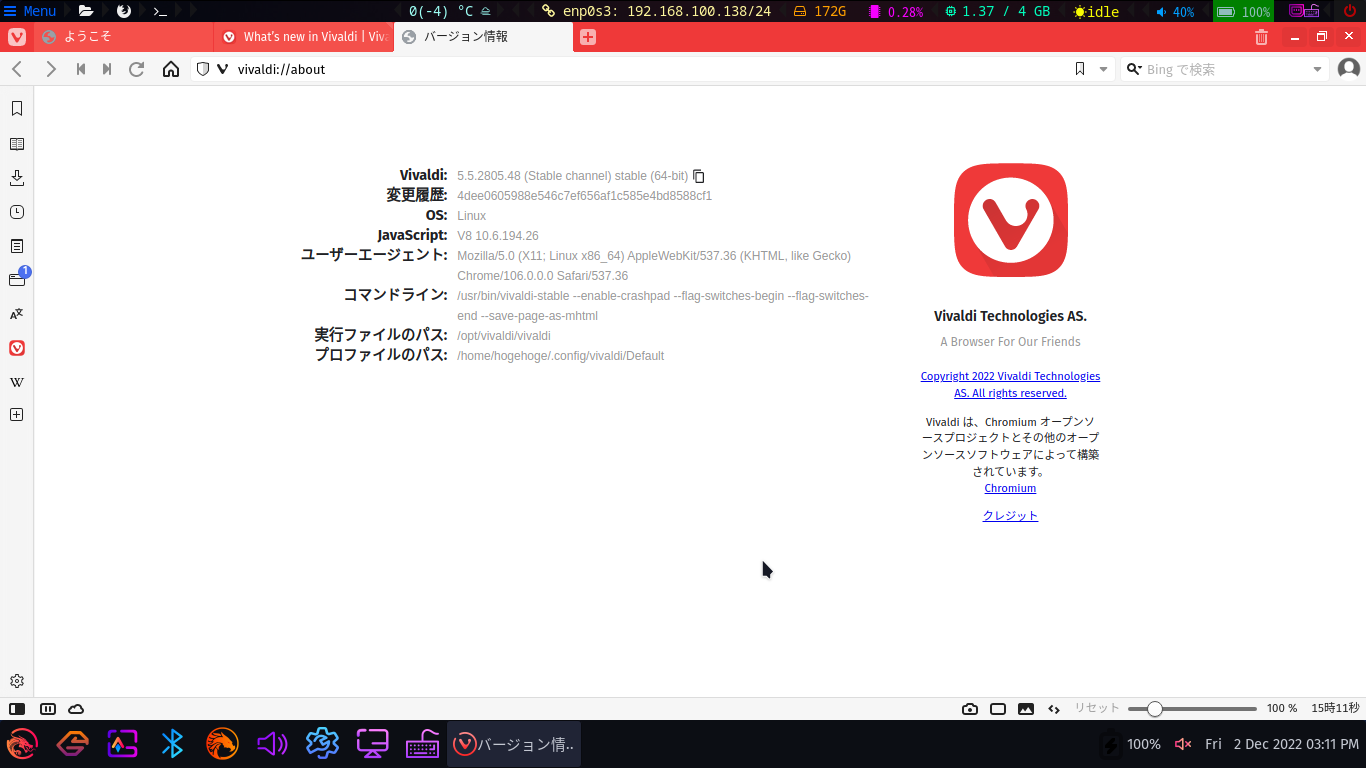Open the tracker blocker shield icon
The height and width of the screenshot is (768, 1366).
pos(202,69)
